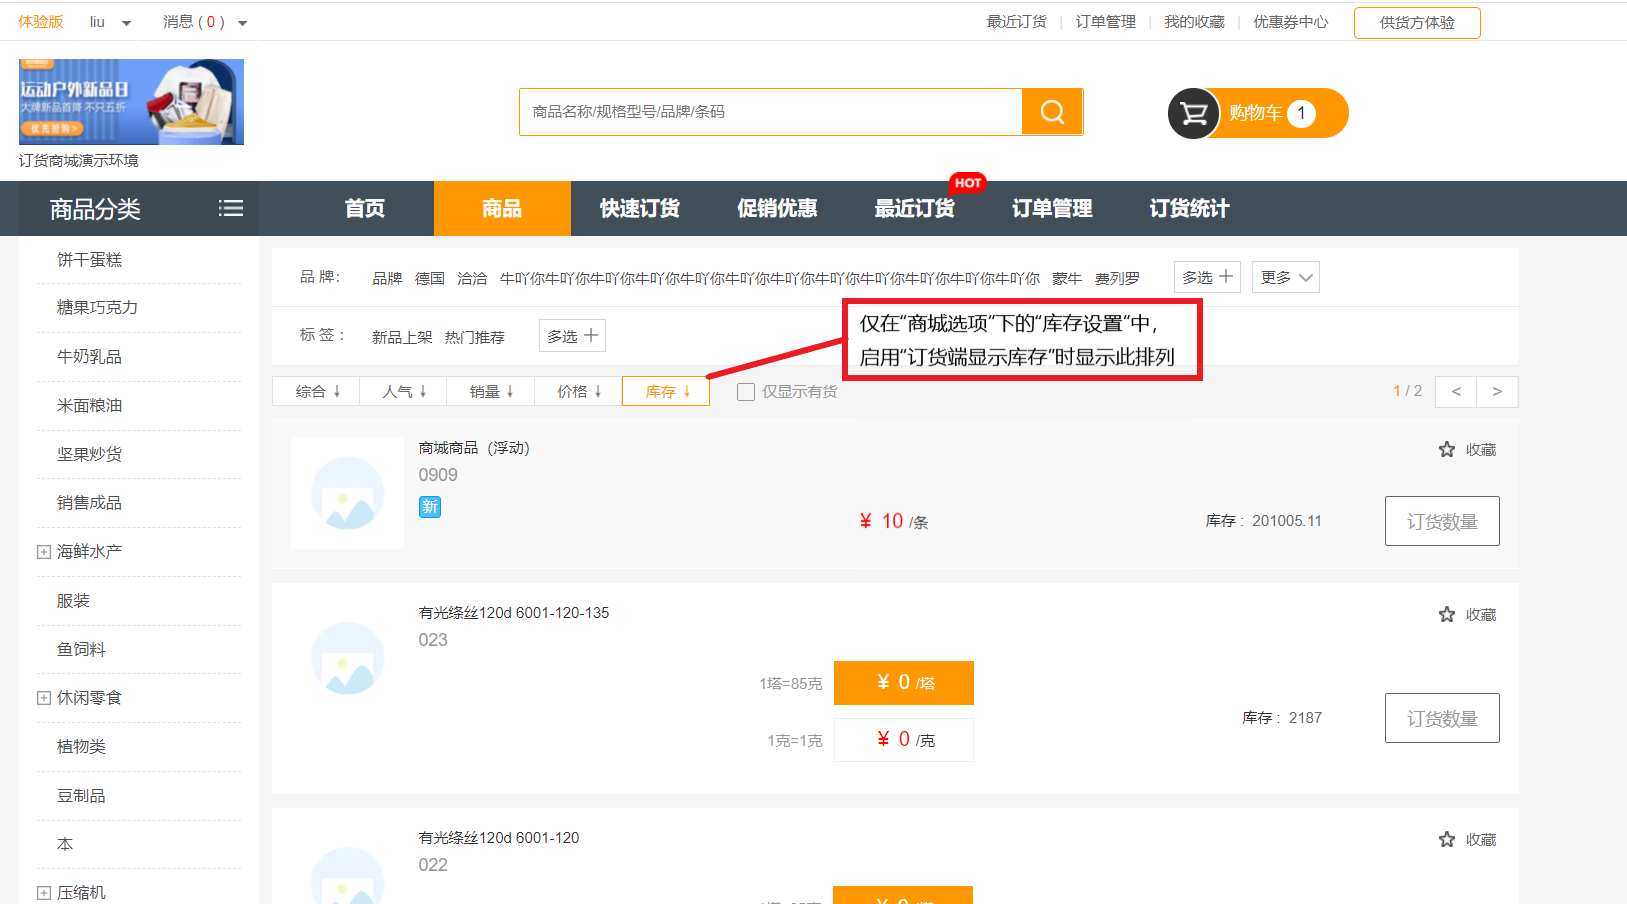The height and width of the screenshot is (904, 1627).
Task: Sort by 库存
Action: (x=666, y=391)
